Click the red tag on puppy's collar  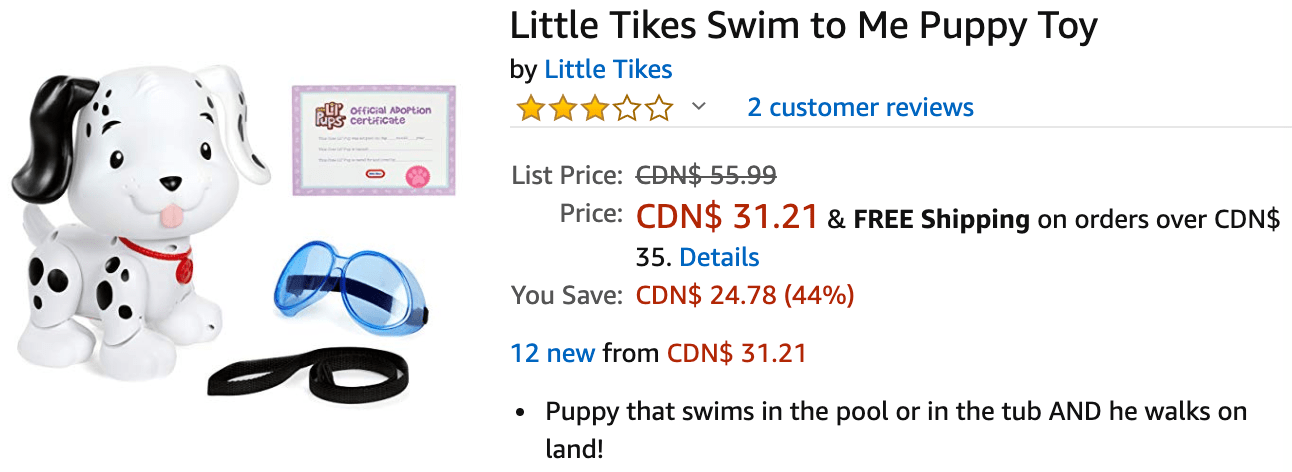[x=183, y=269]
